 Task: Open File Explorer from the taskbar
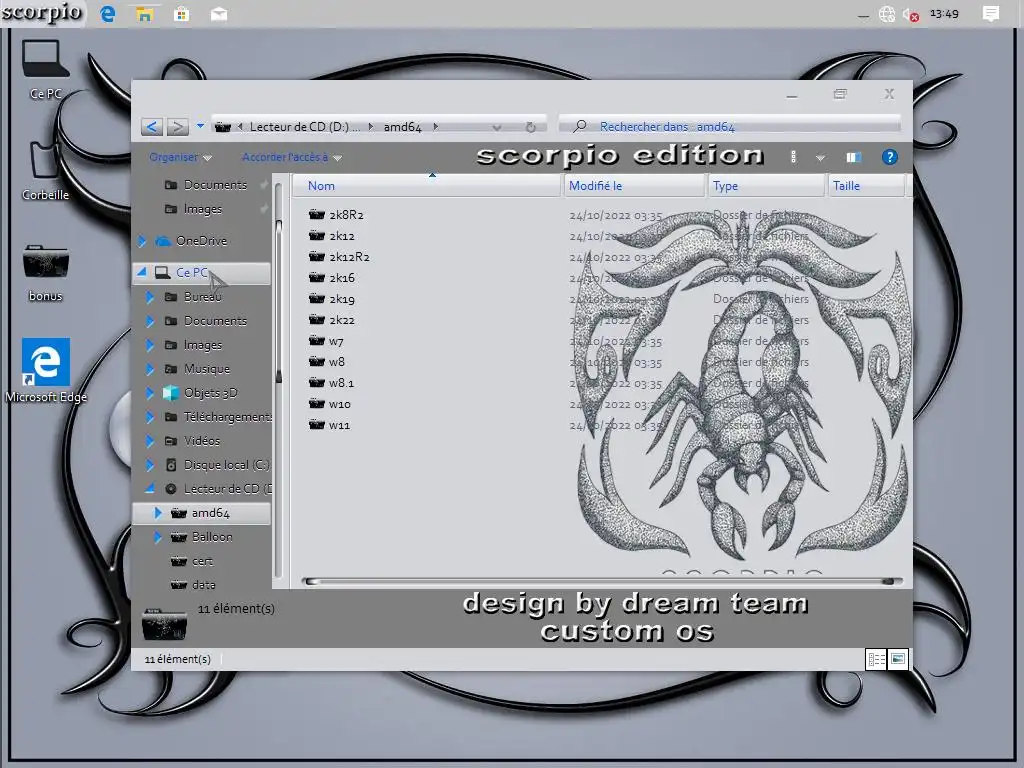click(145, 14)
